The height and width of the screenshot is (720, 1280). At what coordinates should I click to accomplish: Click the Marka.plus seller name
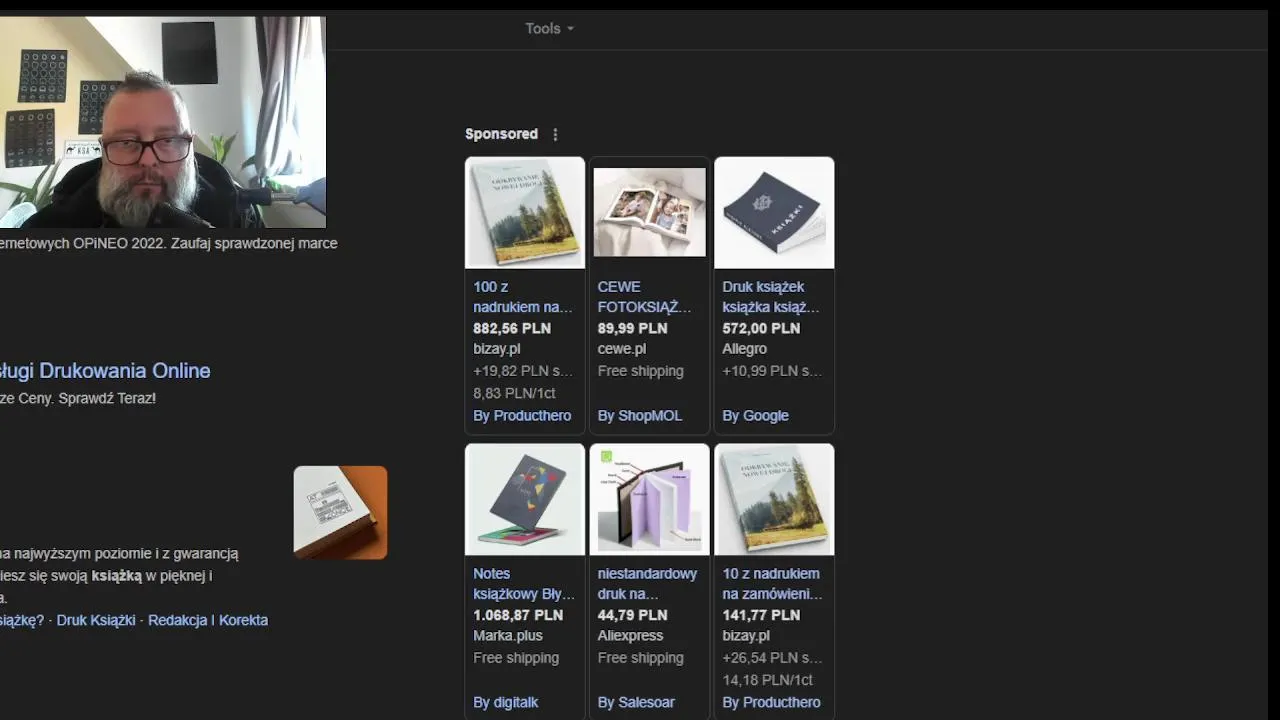[508, 636]
